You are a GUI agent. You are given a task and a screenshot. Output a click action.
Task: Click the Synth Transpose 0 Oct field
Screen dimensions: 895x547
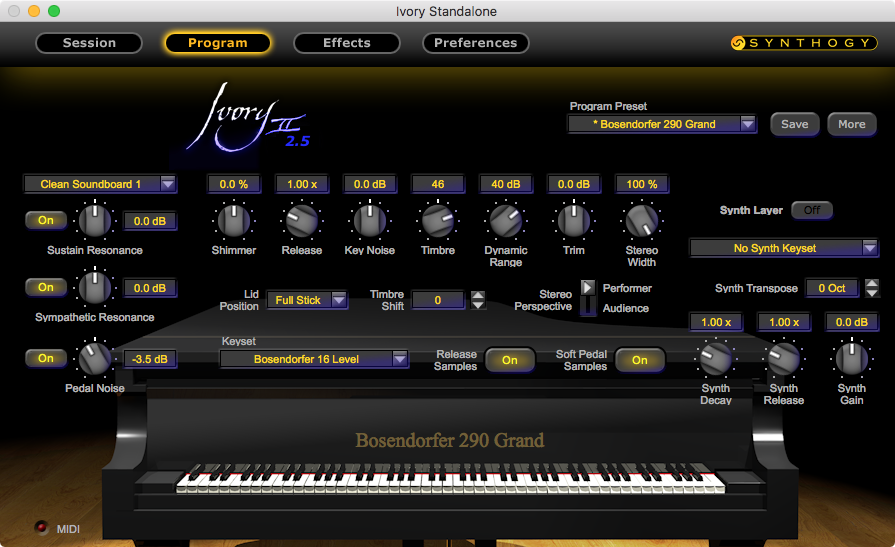point(832,288)
